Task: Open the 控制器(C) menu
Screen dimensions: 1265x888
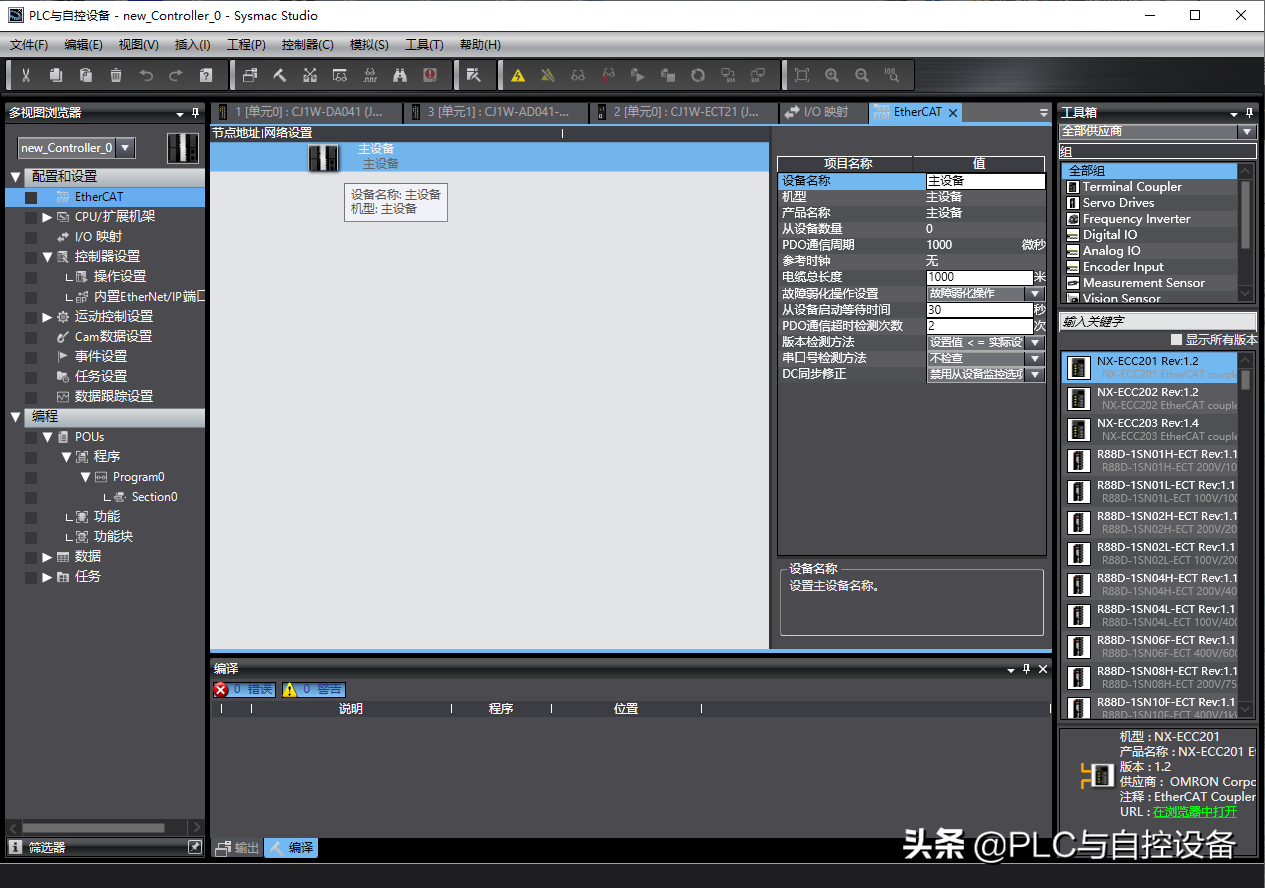Action: tap(307, 45)
